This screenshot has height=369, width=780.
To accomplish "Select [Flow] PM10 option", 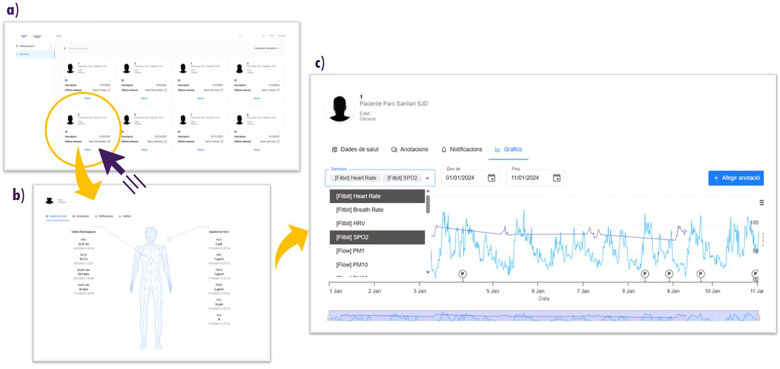I will click(x=378, y=265).
